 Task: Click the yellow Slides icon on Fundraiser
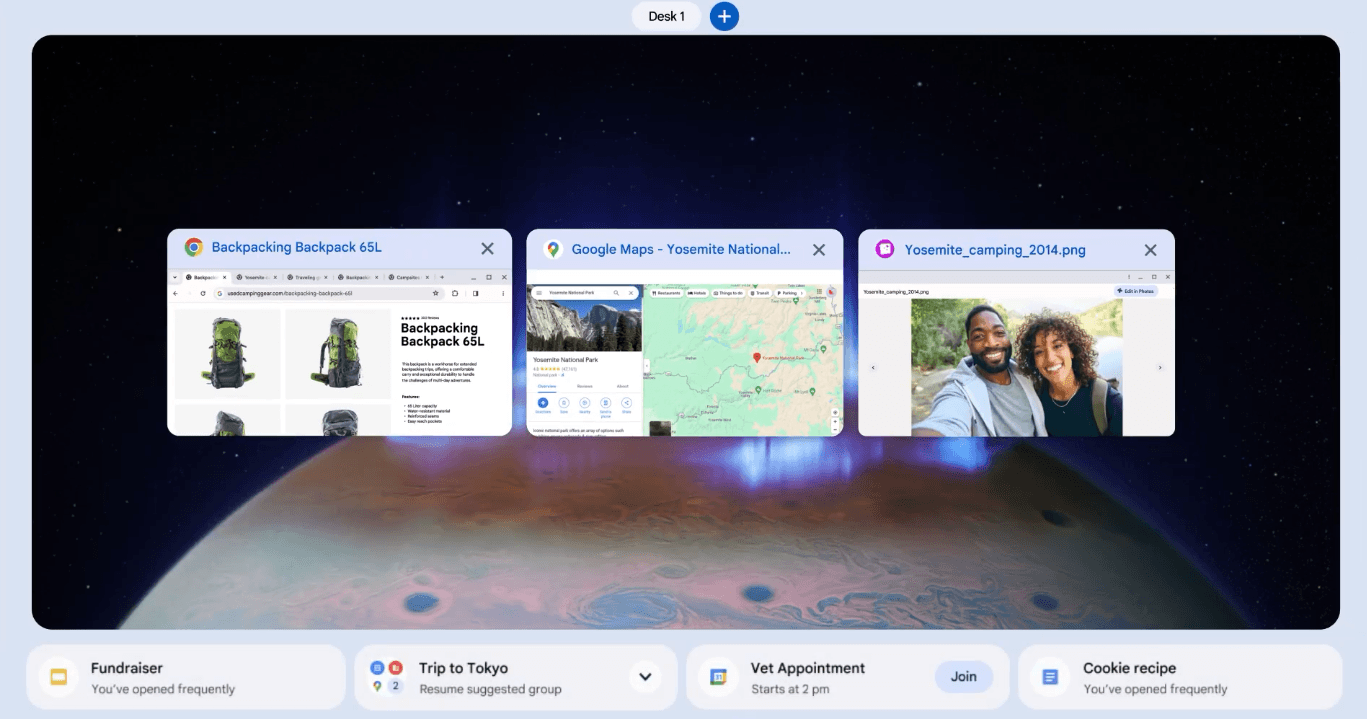pyautogui.click(x=59, y=677)
